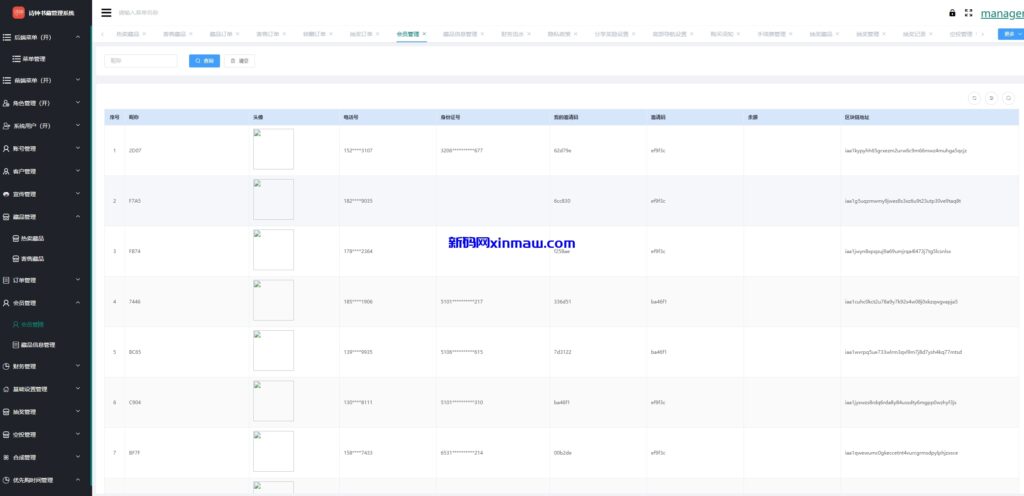Click the lock screen icon
1024x496 pixels.
pyautogui.click(x=952, y=13)
